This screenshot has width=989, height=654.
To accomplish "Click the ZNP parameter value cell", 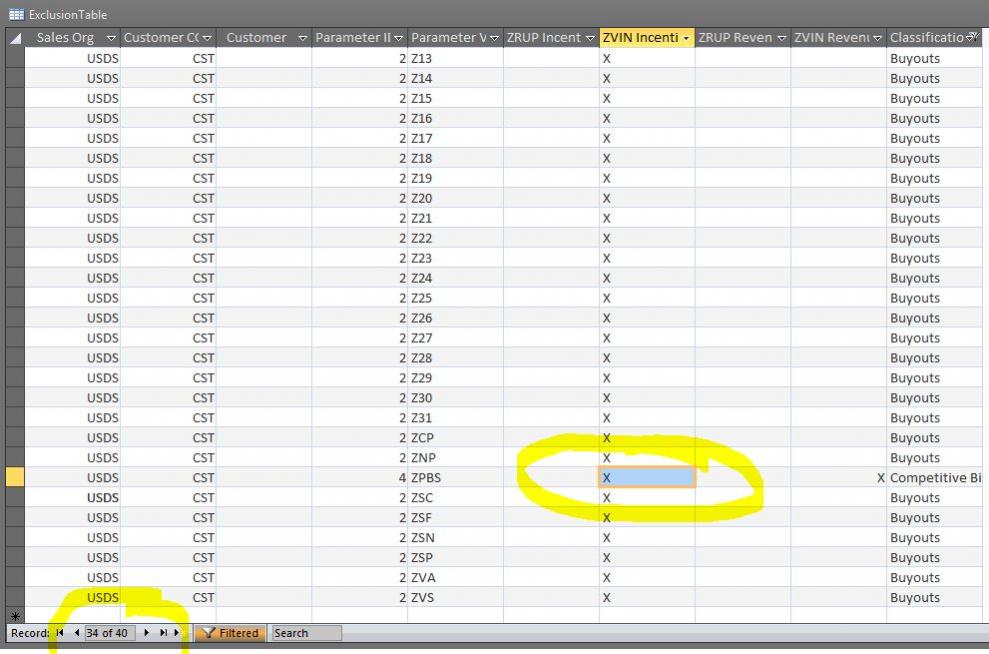I will [455, 457].
